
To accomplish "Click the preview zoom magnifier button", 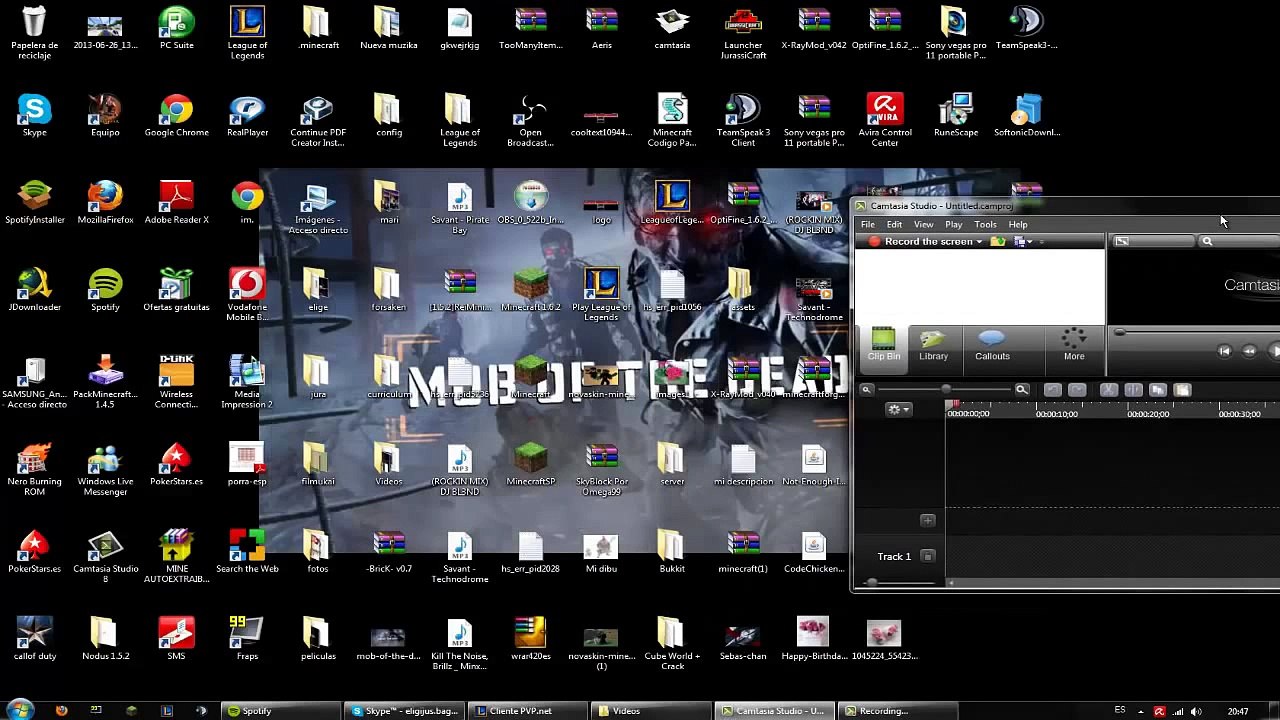I will point(1207,242).
